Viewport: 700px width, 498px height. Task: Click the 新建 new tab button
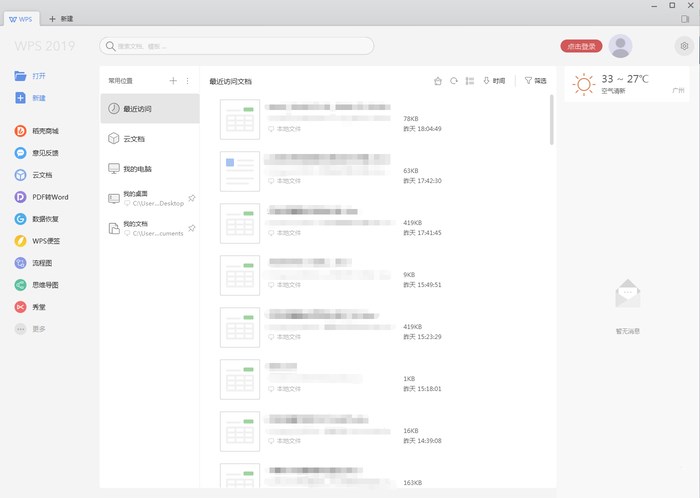click(61, 19)
